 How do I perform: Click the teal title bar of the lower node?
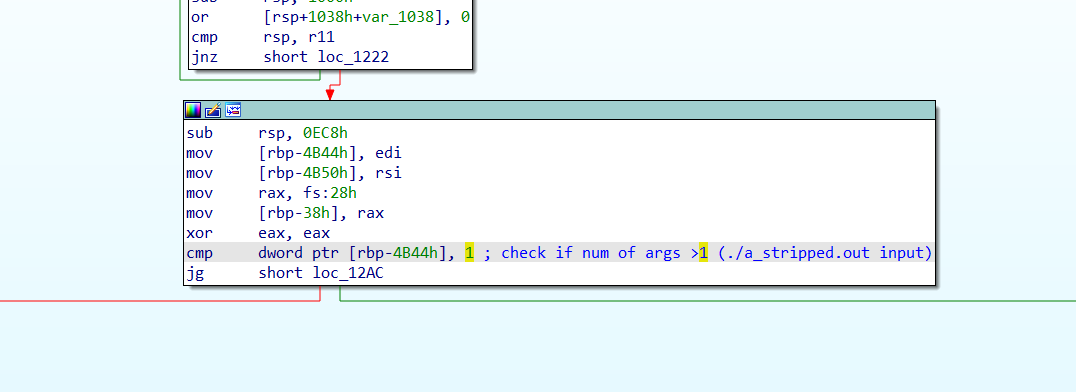tap(559, 110)
